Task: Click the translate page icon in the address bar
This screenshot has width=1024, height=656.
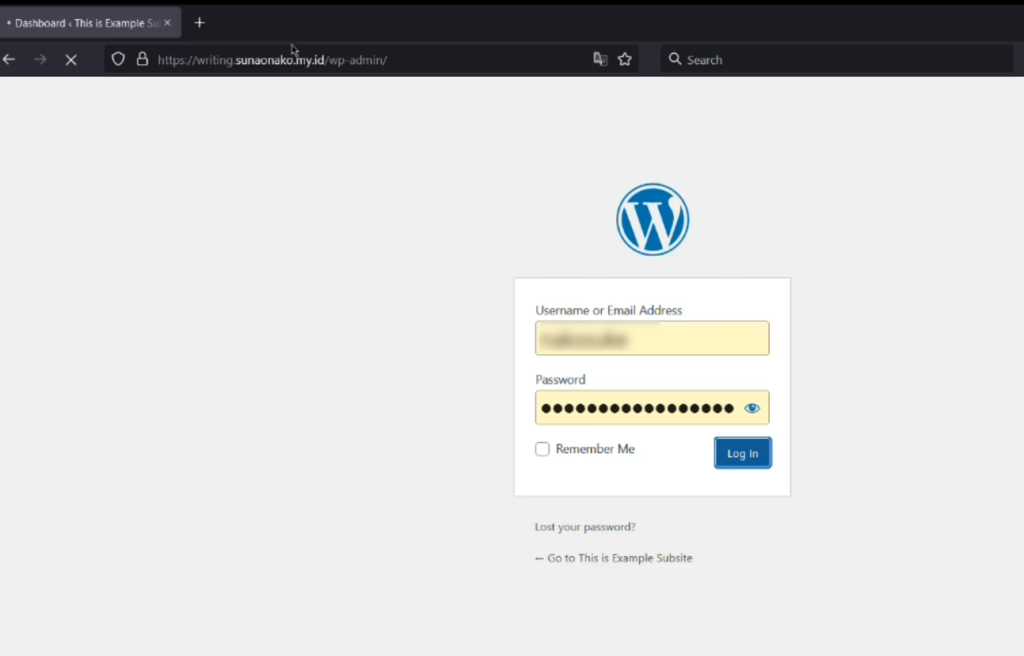Action: point(600,59)
